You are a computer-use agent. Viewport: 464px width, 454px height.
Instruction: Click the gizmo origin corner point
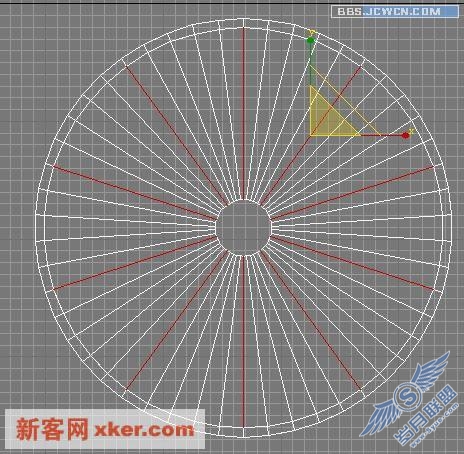pyautogui.click(x=311, y=136)
